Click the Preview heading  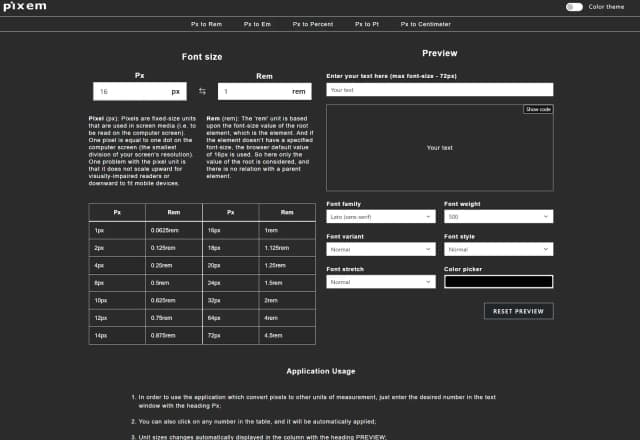coord(440,53)
